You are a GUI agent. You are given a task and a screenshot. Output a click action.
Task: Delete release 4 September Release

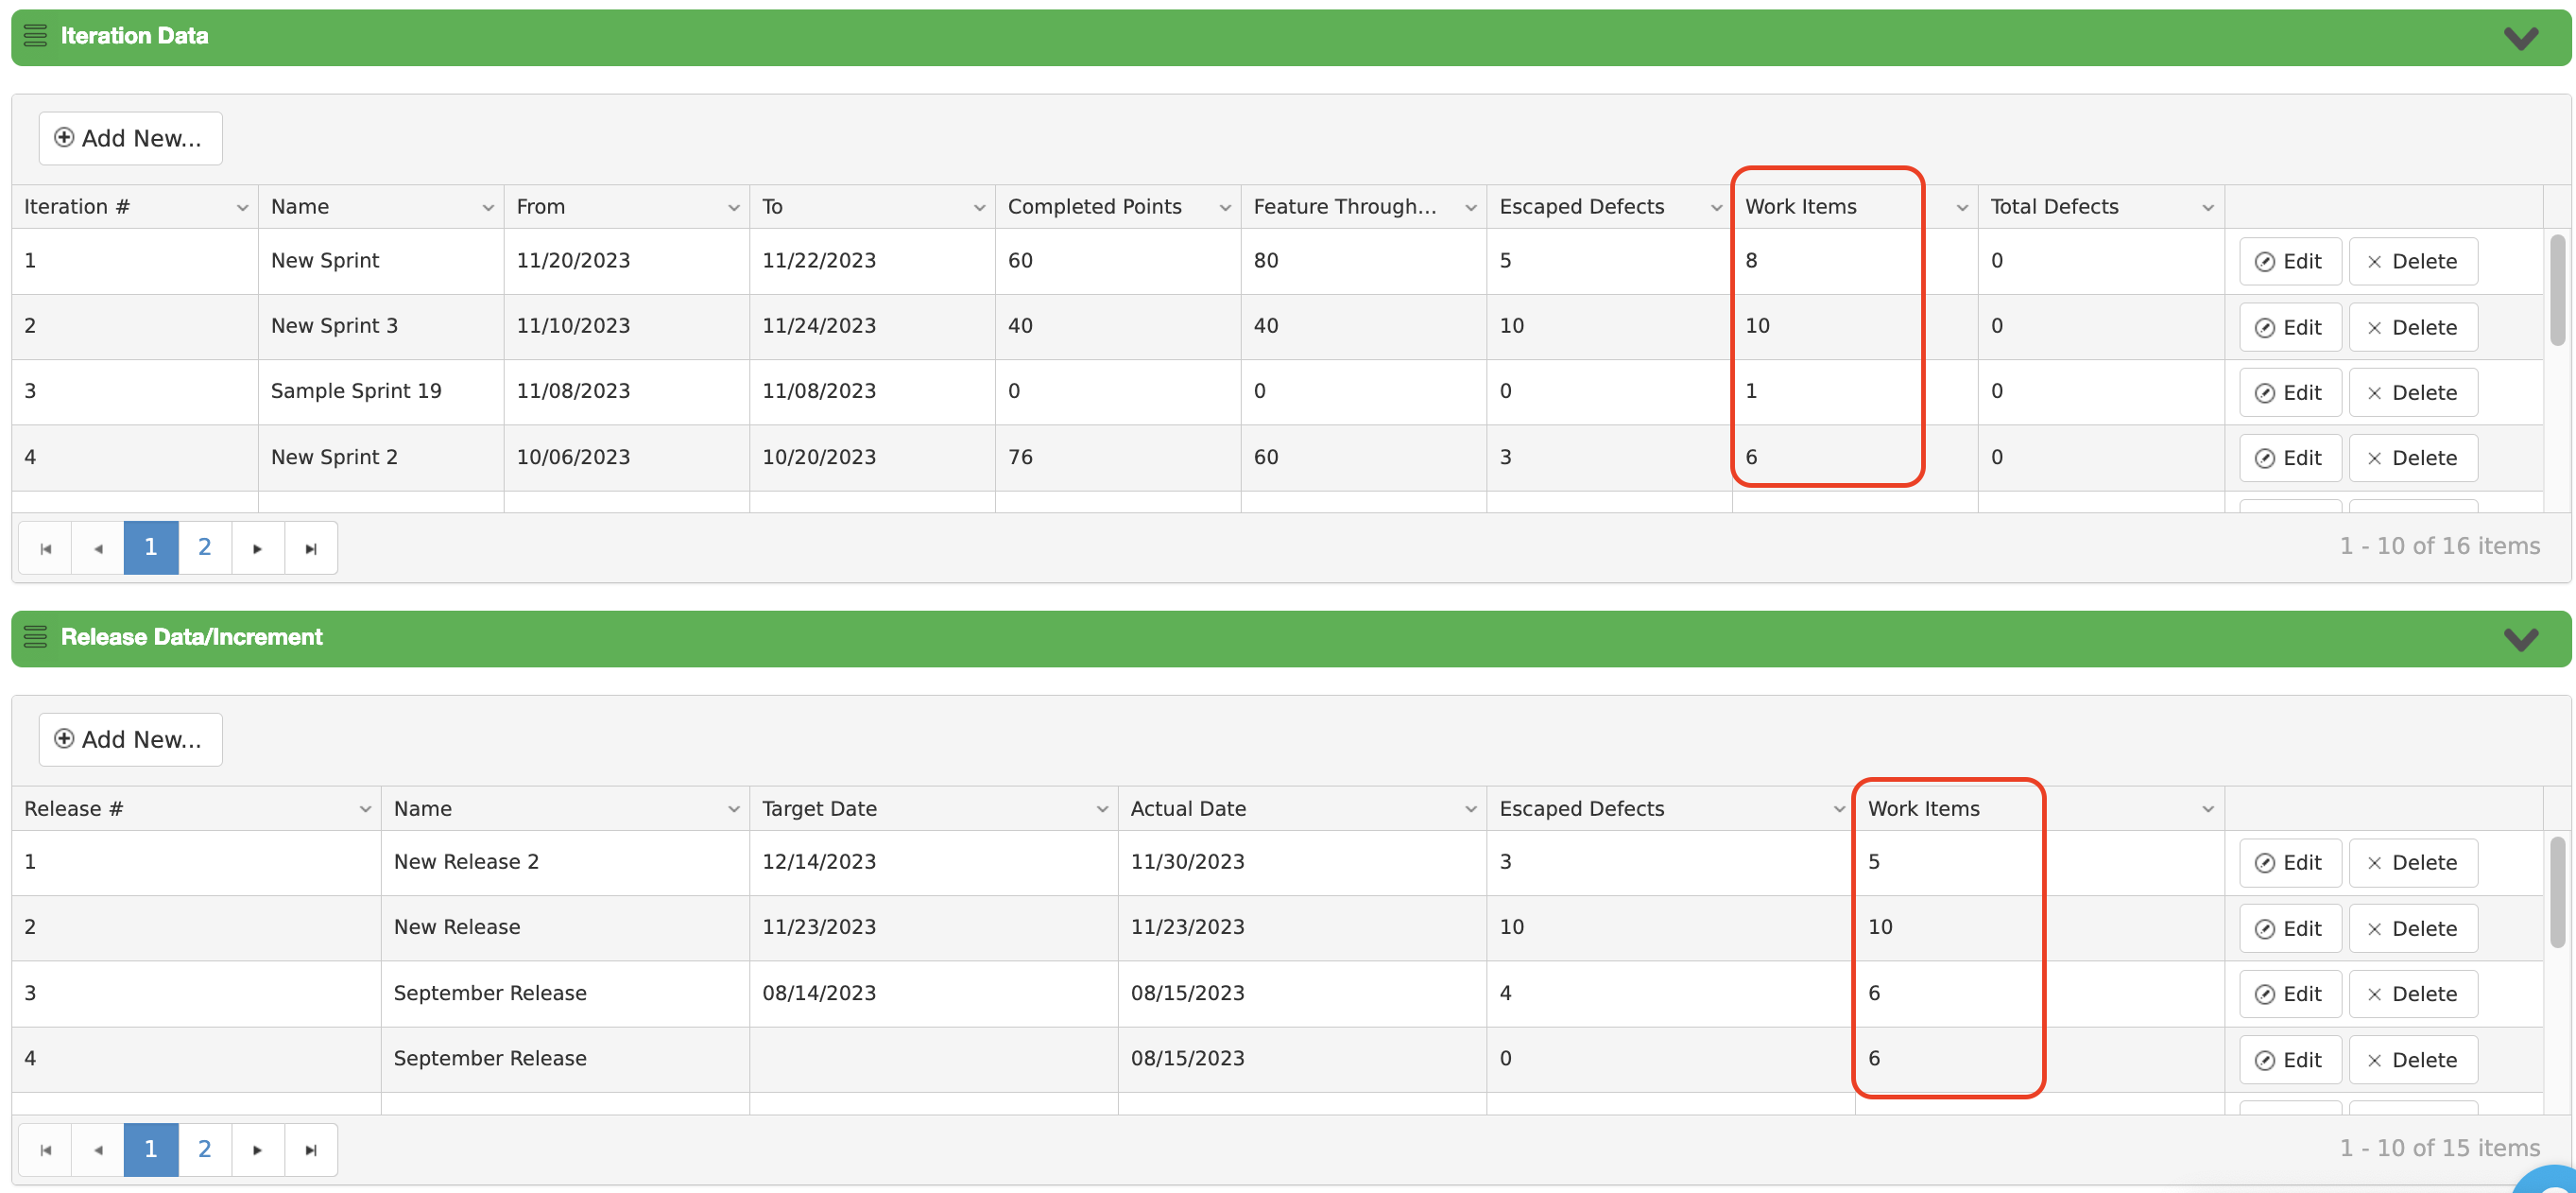click(x=2413, y=1060)
